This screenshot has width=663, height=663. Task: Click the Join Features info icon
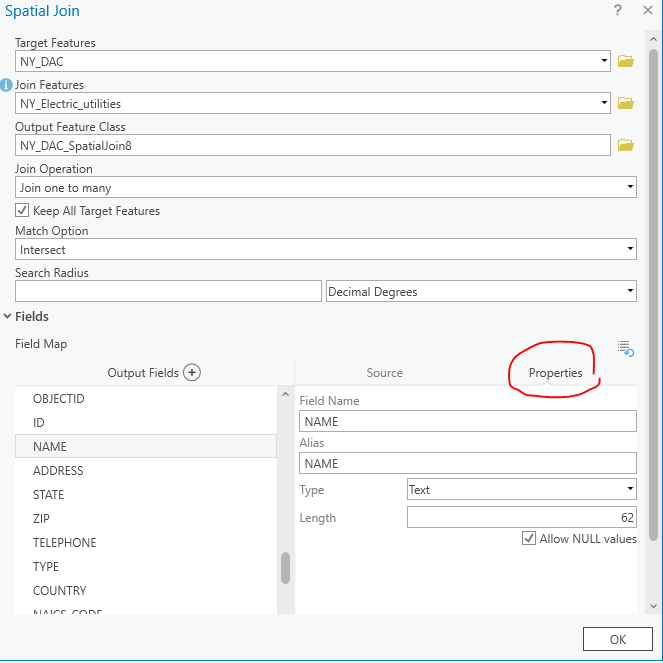coord(6,85)
